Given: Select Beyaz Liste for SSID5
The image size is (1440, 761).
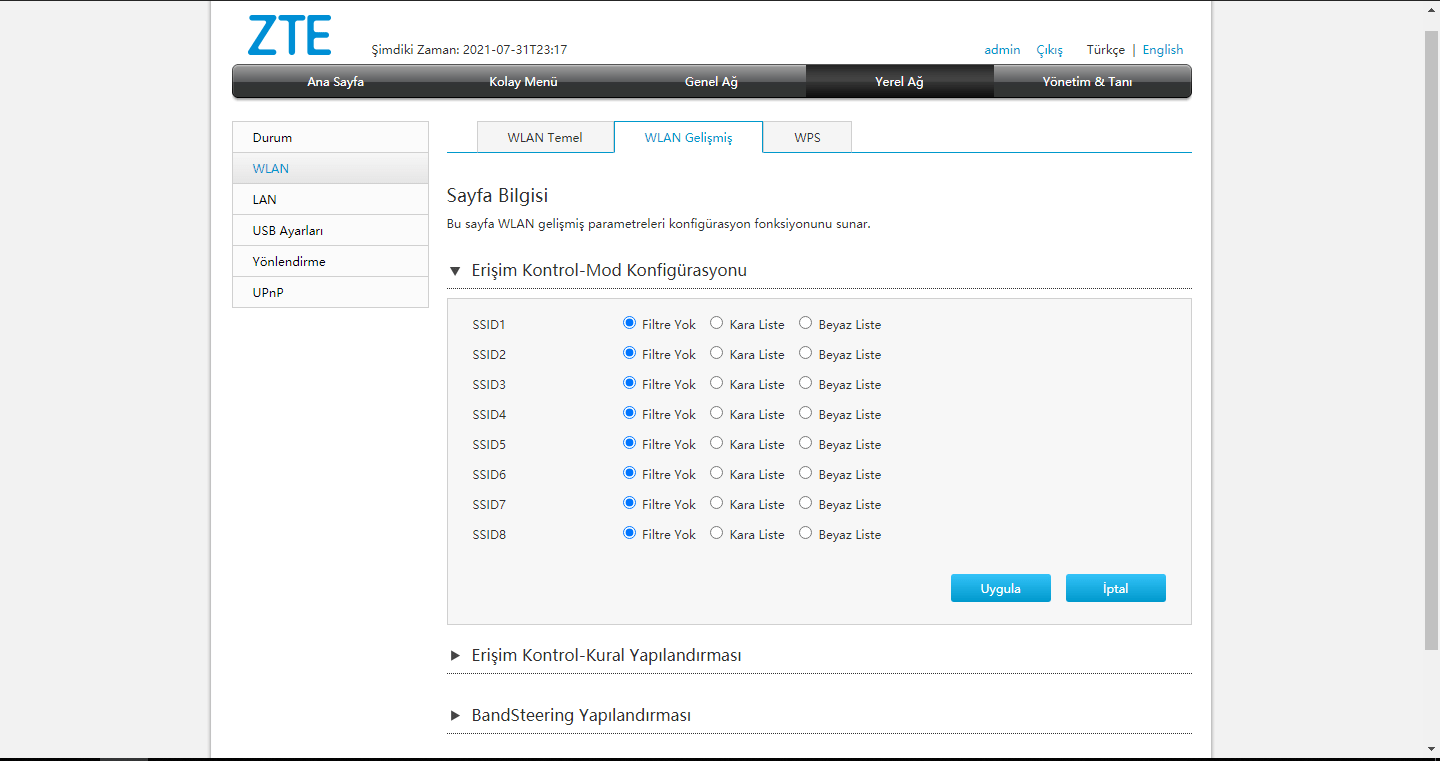Looking at the screenshot, I should click(805, 443).
